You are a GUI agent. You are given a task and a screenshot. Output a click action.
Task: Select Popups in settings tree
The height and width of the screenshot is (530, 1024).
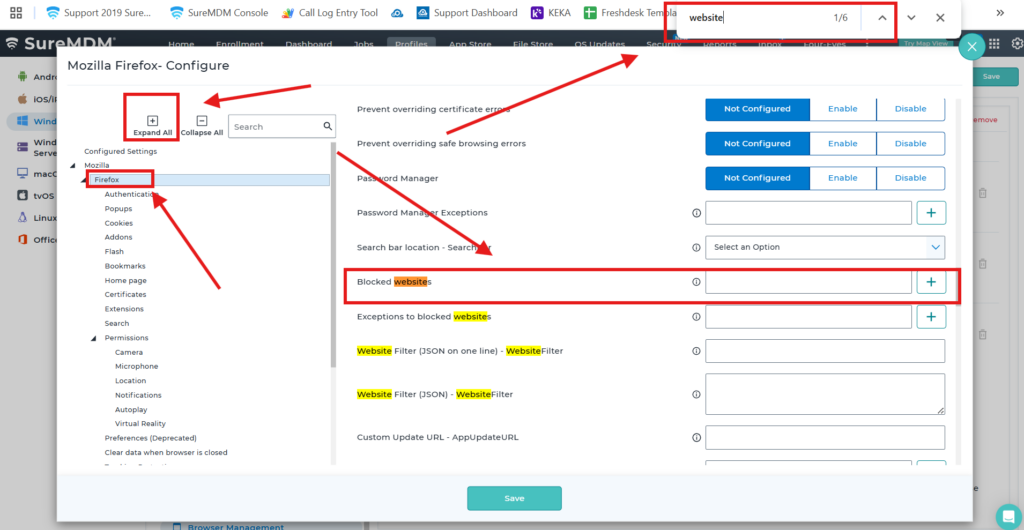point(118,209)
